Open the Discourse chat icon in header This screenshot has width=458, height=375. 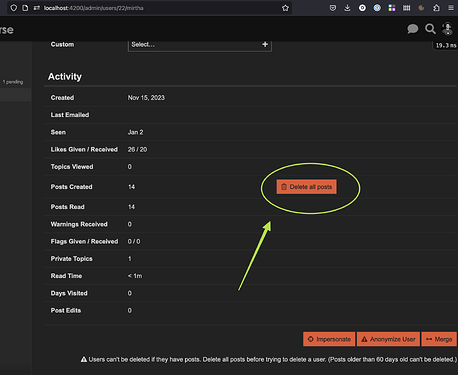pos(412,29)
